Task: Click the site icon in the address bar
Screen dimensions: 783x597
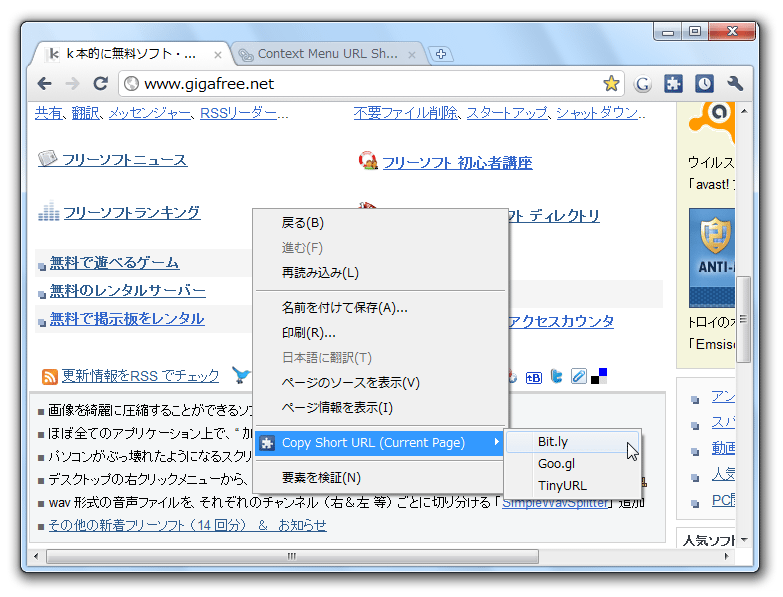Action: pyautogui.click(x=131, y=83)
